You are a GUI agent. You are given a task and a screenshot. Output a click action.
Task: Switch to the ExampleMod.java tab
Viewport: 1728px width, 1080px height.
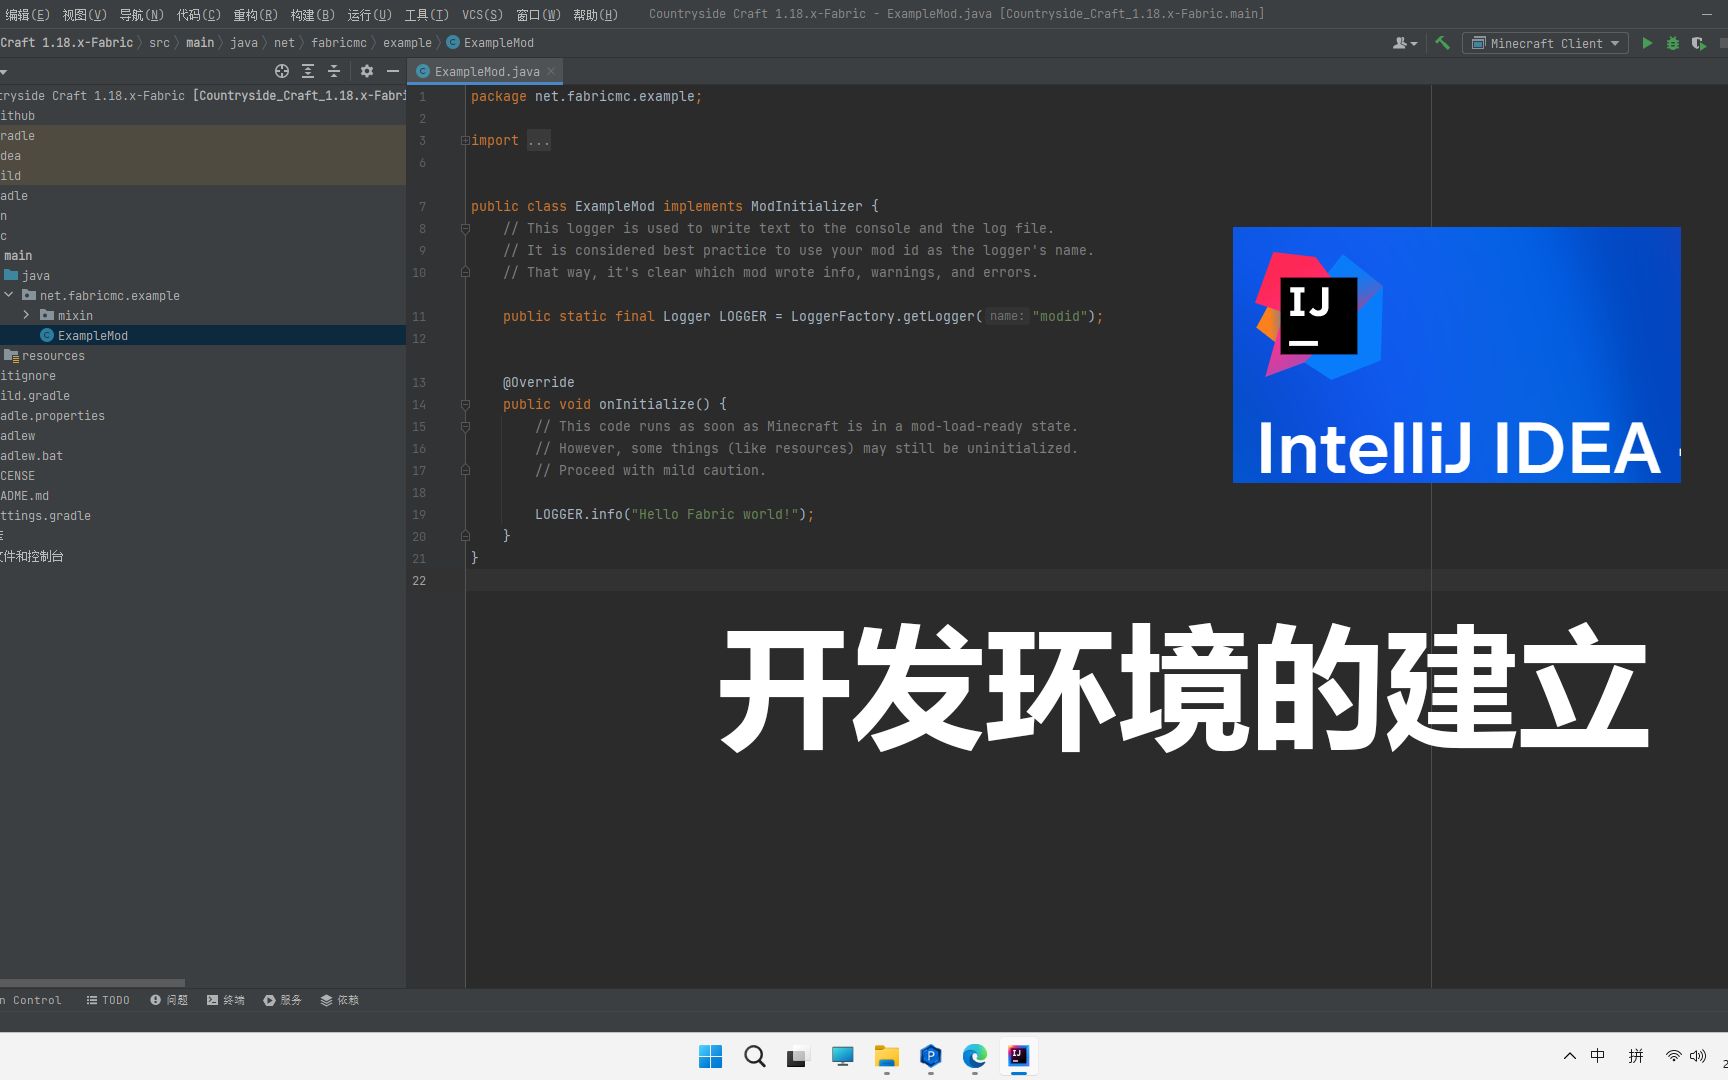pyautogui.click(x=486, y=71)
